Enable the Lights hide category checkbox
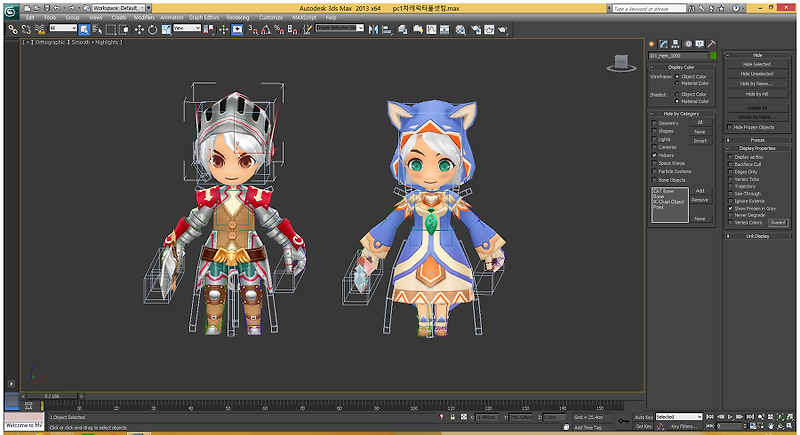Viewport: 800px width, 435px height. click(x=654, y=139)
